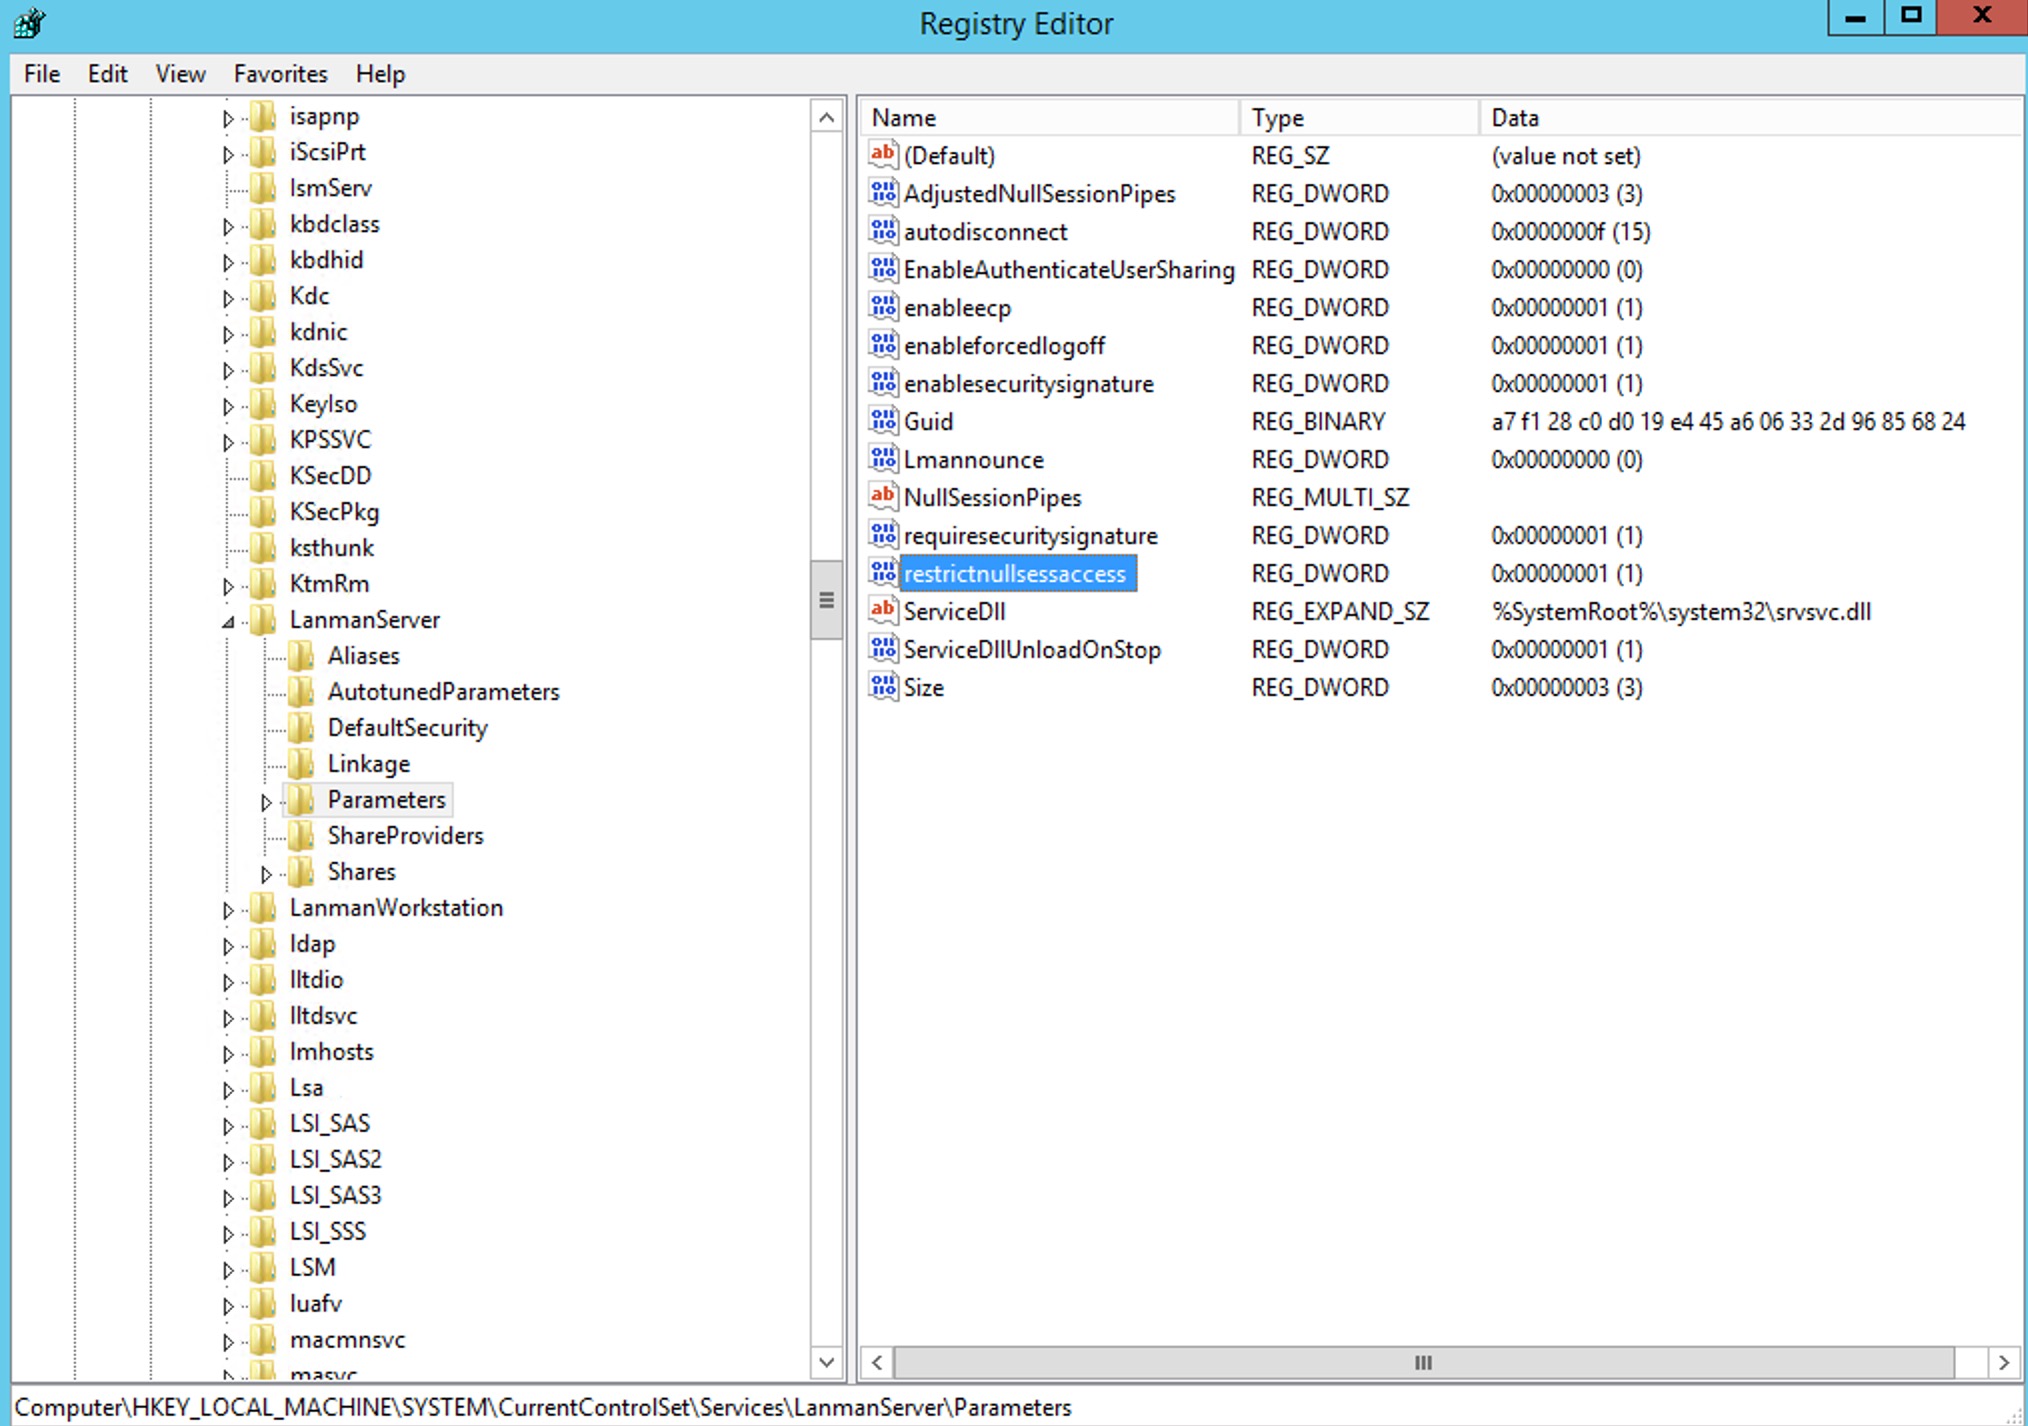Open the View menu
The image size is (2028, 1426).
(180, 74)
